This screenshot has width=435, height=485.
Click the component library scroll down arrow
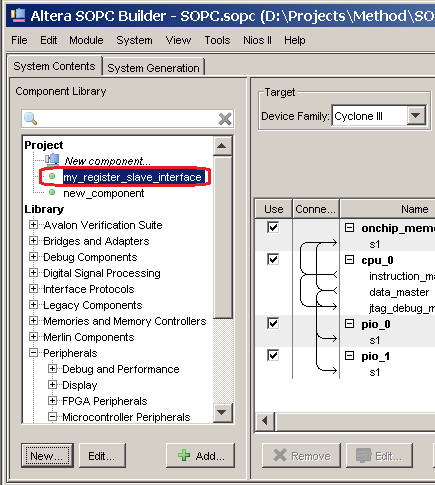pos(222,413)
